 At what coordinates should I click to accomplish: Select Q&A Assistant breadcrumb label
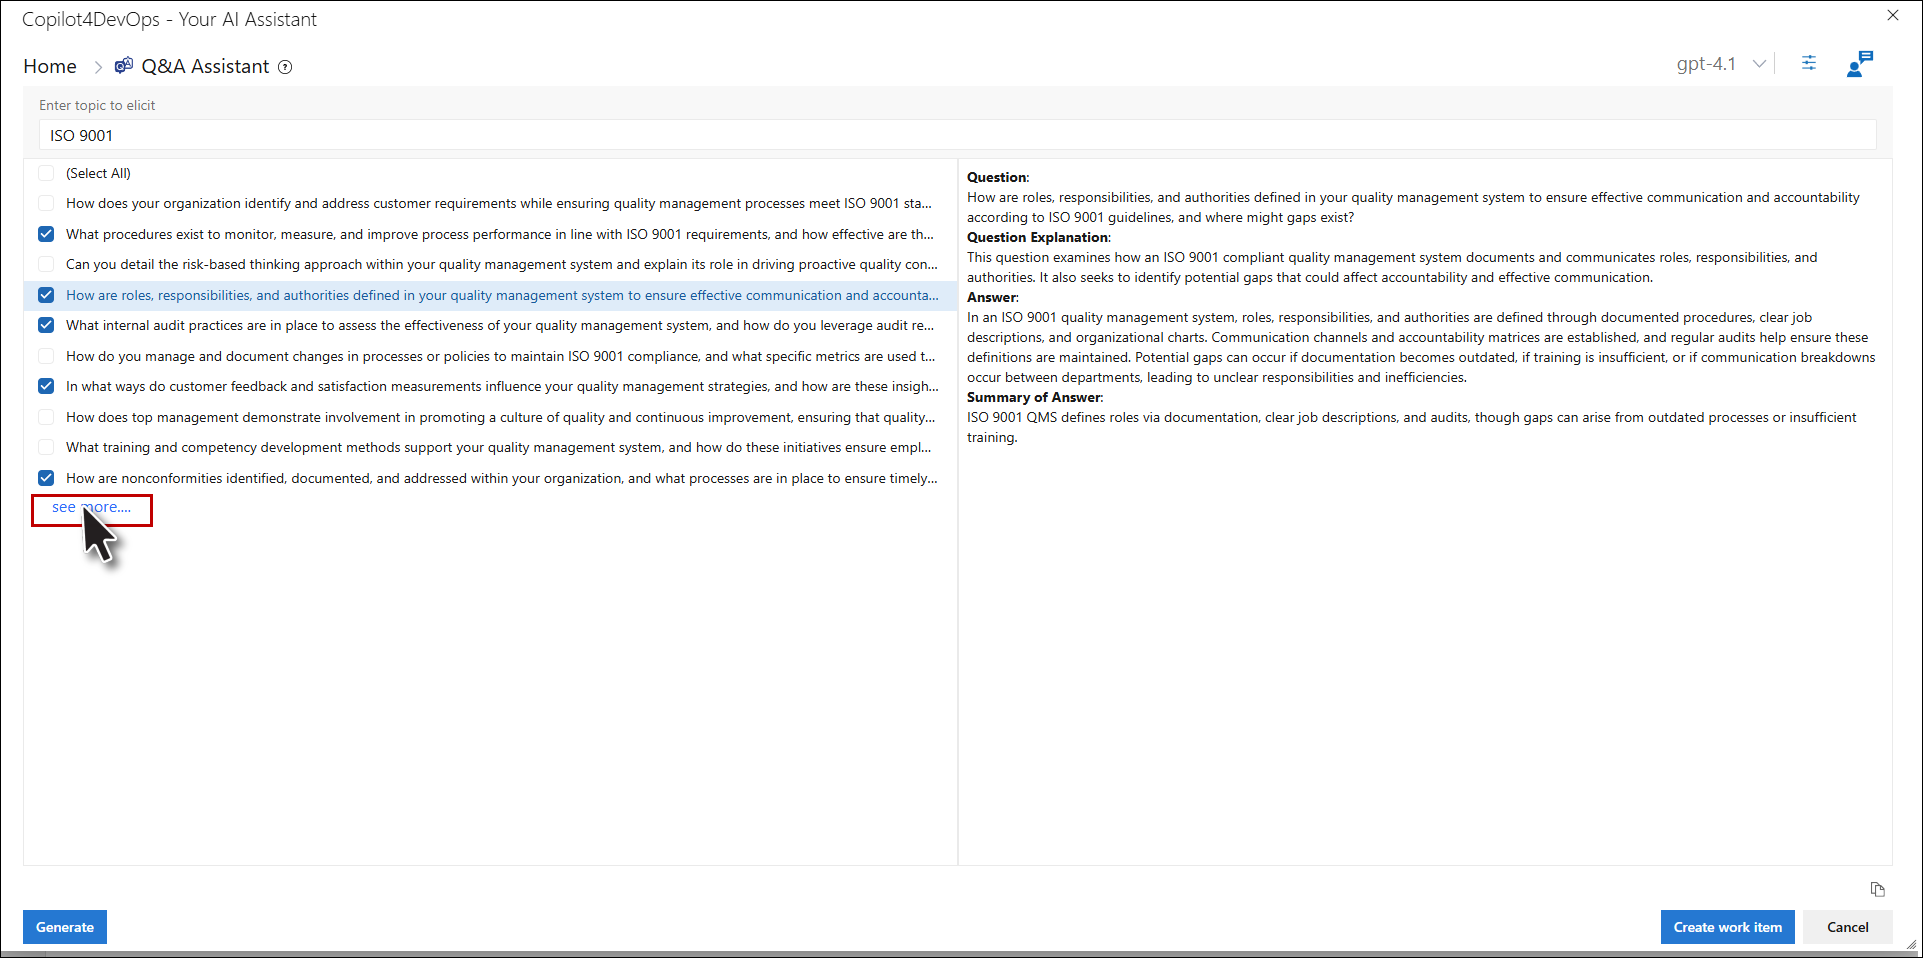[205, 66]
